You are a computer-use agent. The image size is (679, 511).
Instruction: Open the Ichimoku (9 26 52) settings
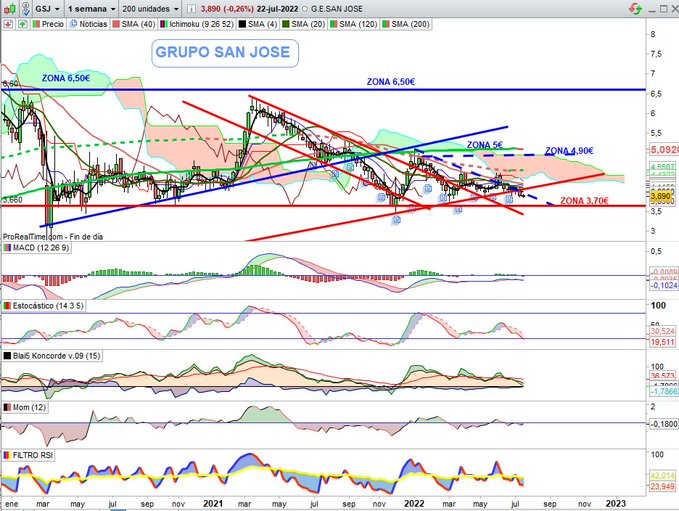tap(197, 24)
